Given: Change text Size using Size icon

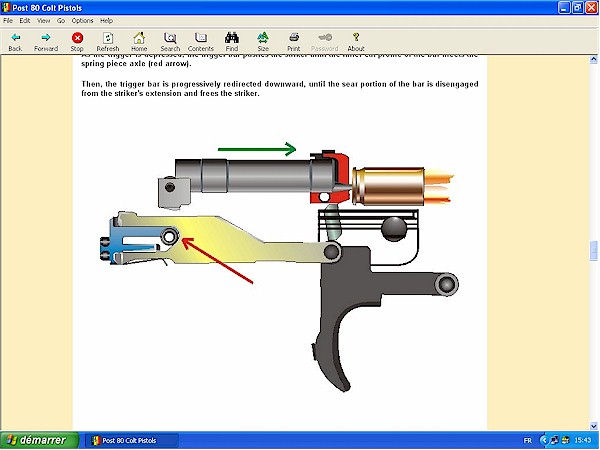Looking at the screenshot, I should point(263,38).
